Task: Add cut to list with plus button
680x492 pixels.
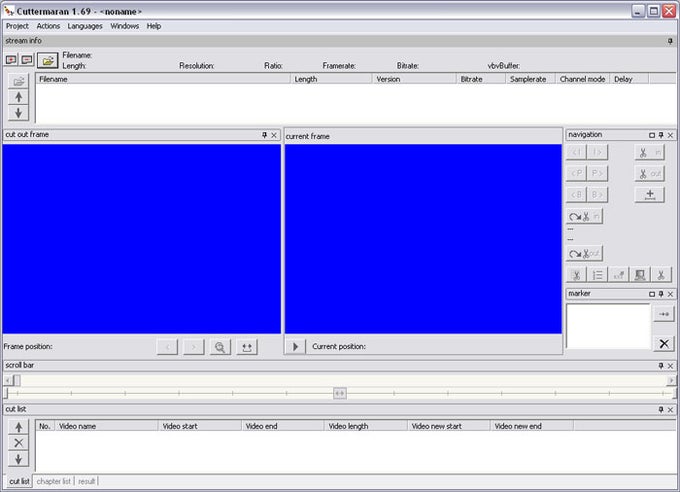Action: point(650,194)
